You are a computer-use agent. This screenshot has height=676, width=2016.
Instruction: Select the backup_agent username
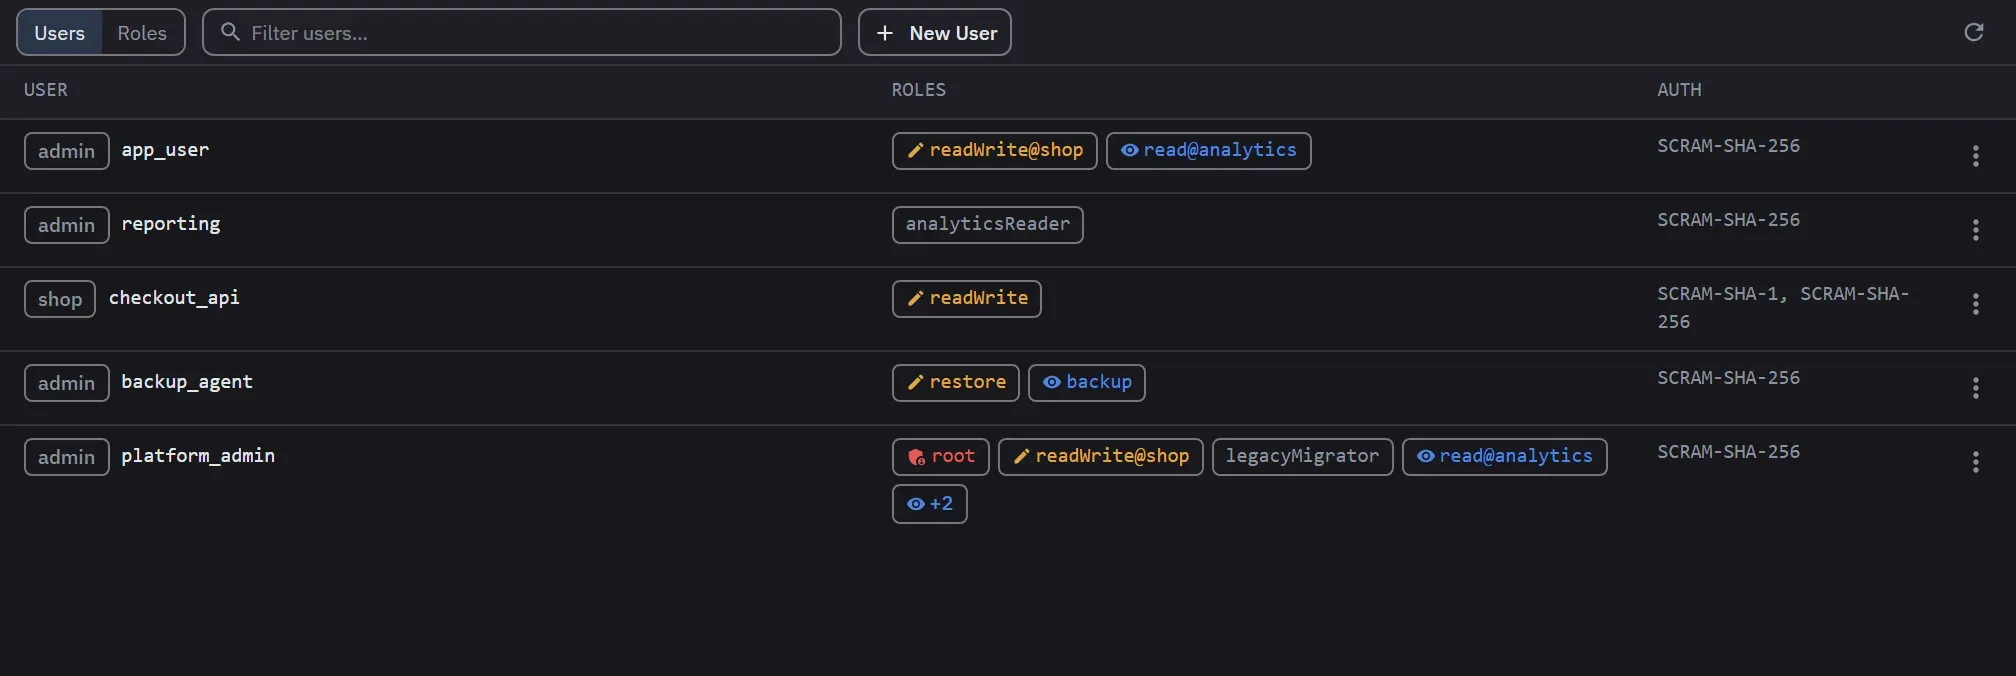point(187,382)
